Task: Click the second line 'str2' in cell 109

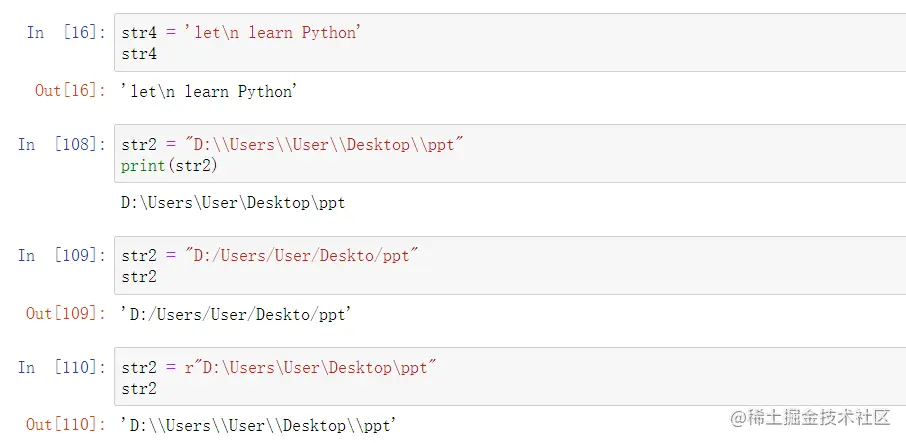Action: tap(139, 277)
